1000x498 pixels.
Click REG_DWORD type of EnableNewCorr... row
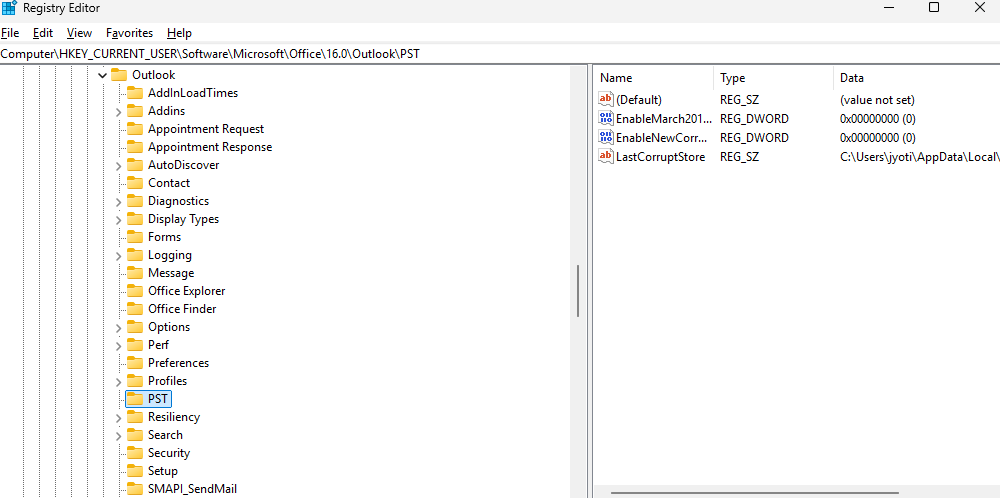754,138
